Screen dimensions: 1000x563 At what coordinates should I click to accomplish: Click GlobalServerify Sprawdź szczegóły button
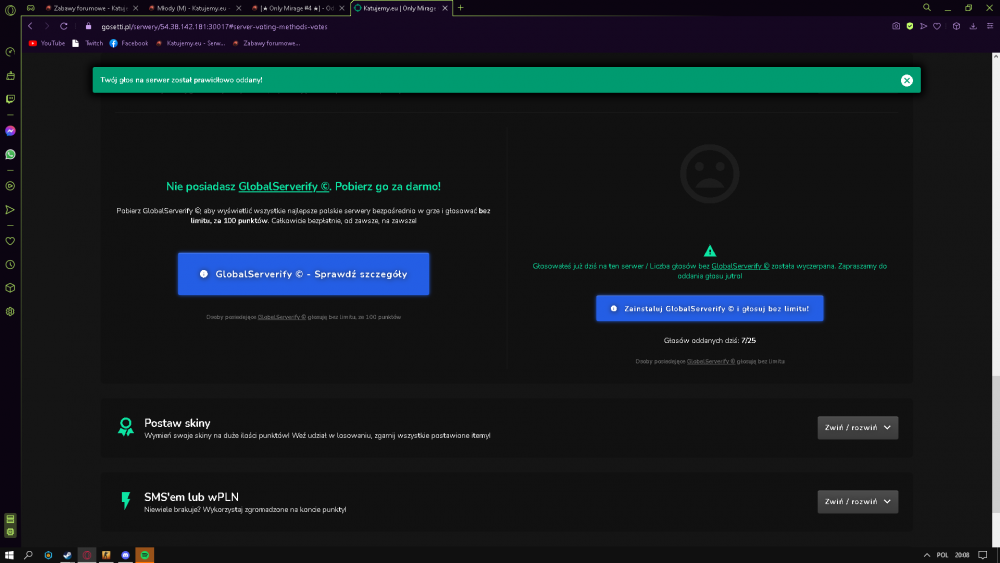[304, 274]
